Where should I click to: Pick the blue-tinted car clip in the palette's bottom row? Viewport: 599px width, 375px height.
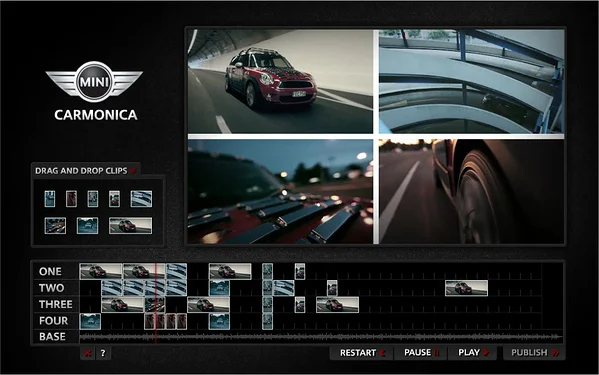point(87,226)
